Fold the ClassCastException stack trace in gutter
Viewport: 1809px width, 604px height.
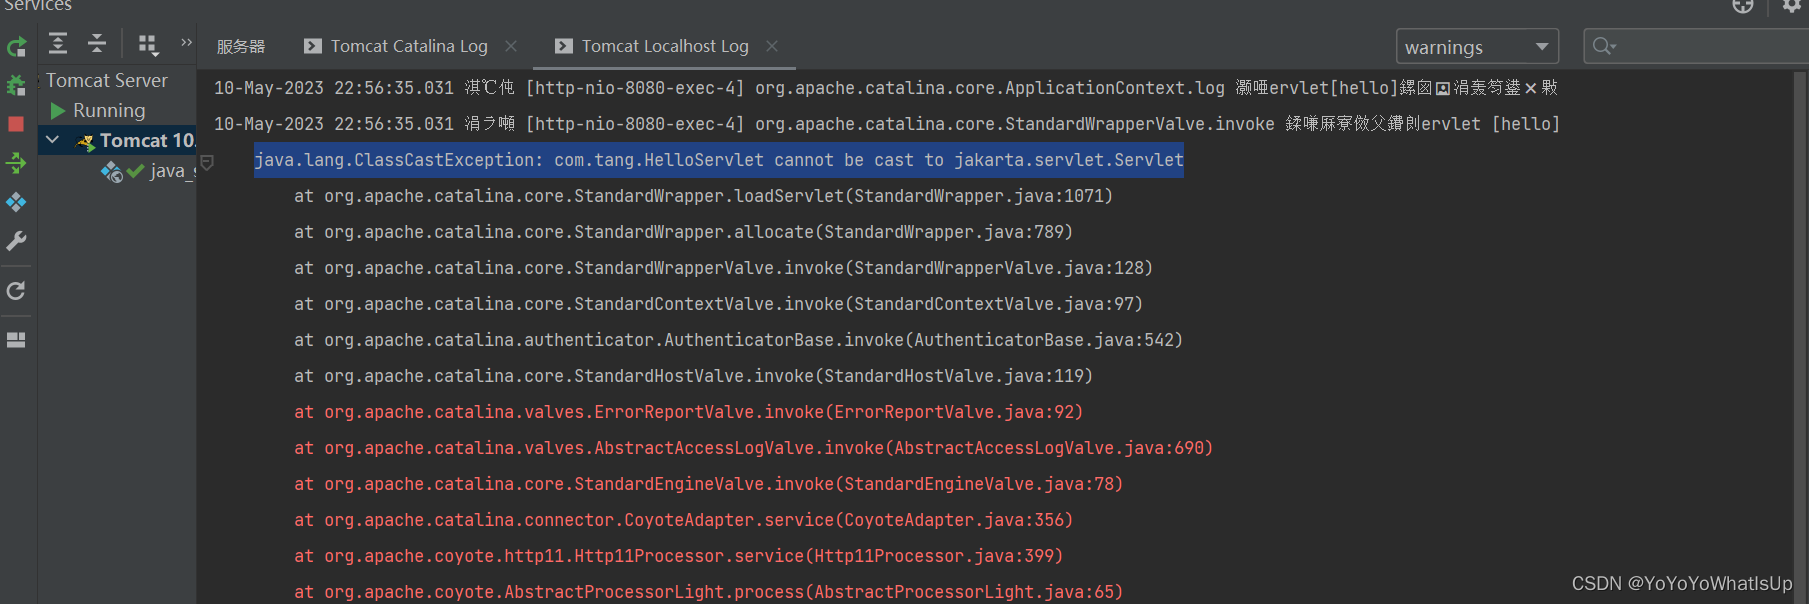[x=207, y=162]
